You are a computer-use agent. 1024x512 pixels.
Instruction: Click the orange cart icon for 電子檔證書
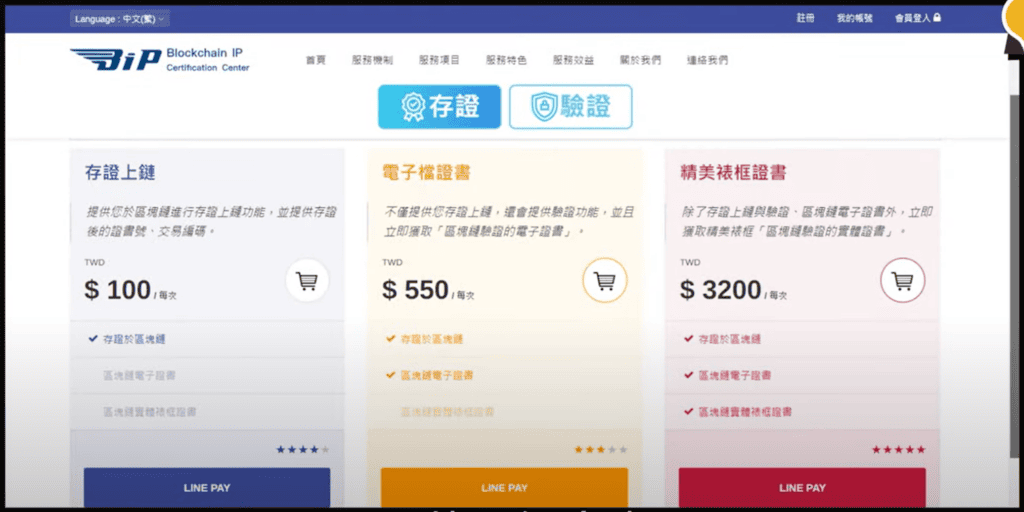[x=605, y=281]
